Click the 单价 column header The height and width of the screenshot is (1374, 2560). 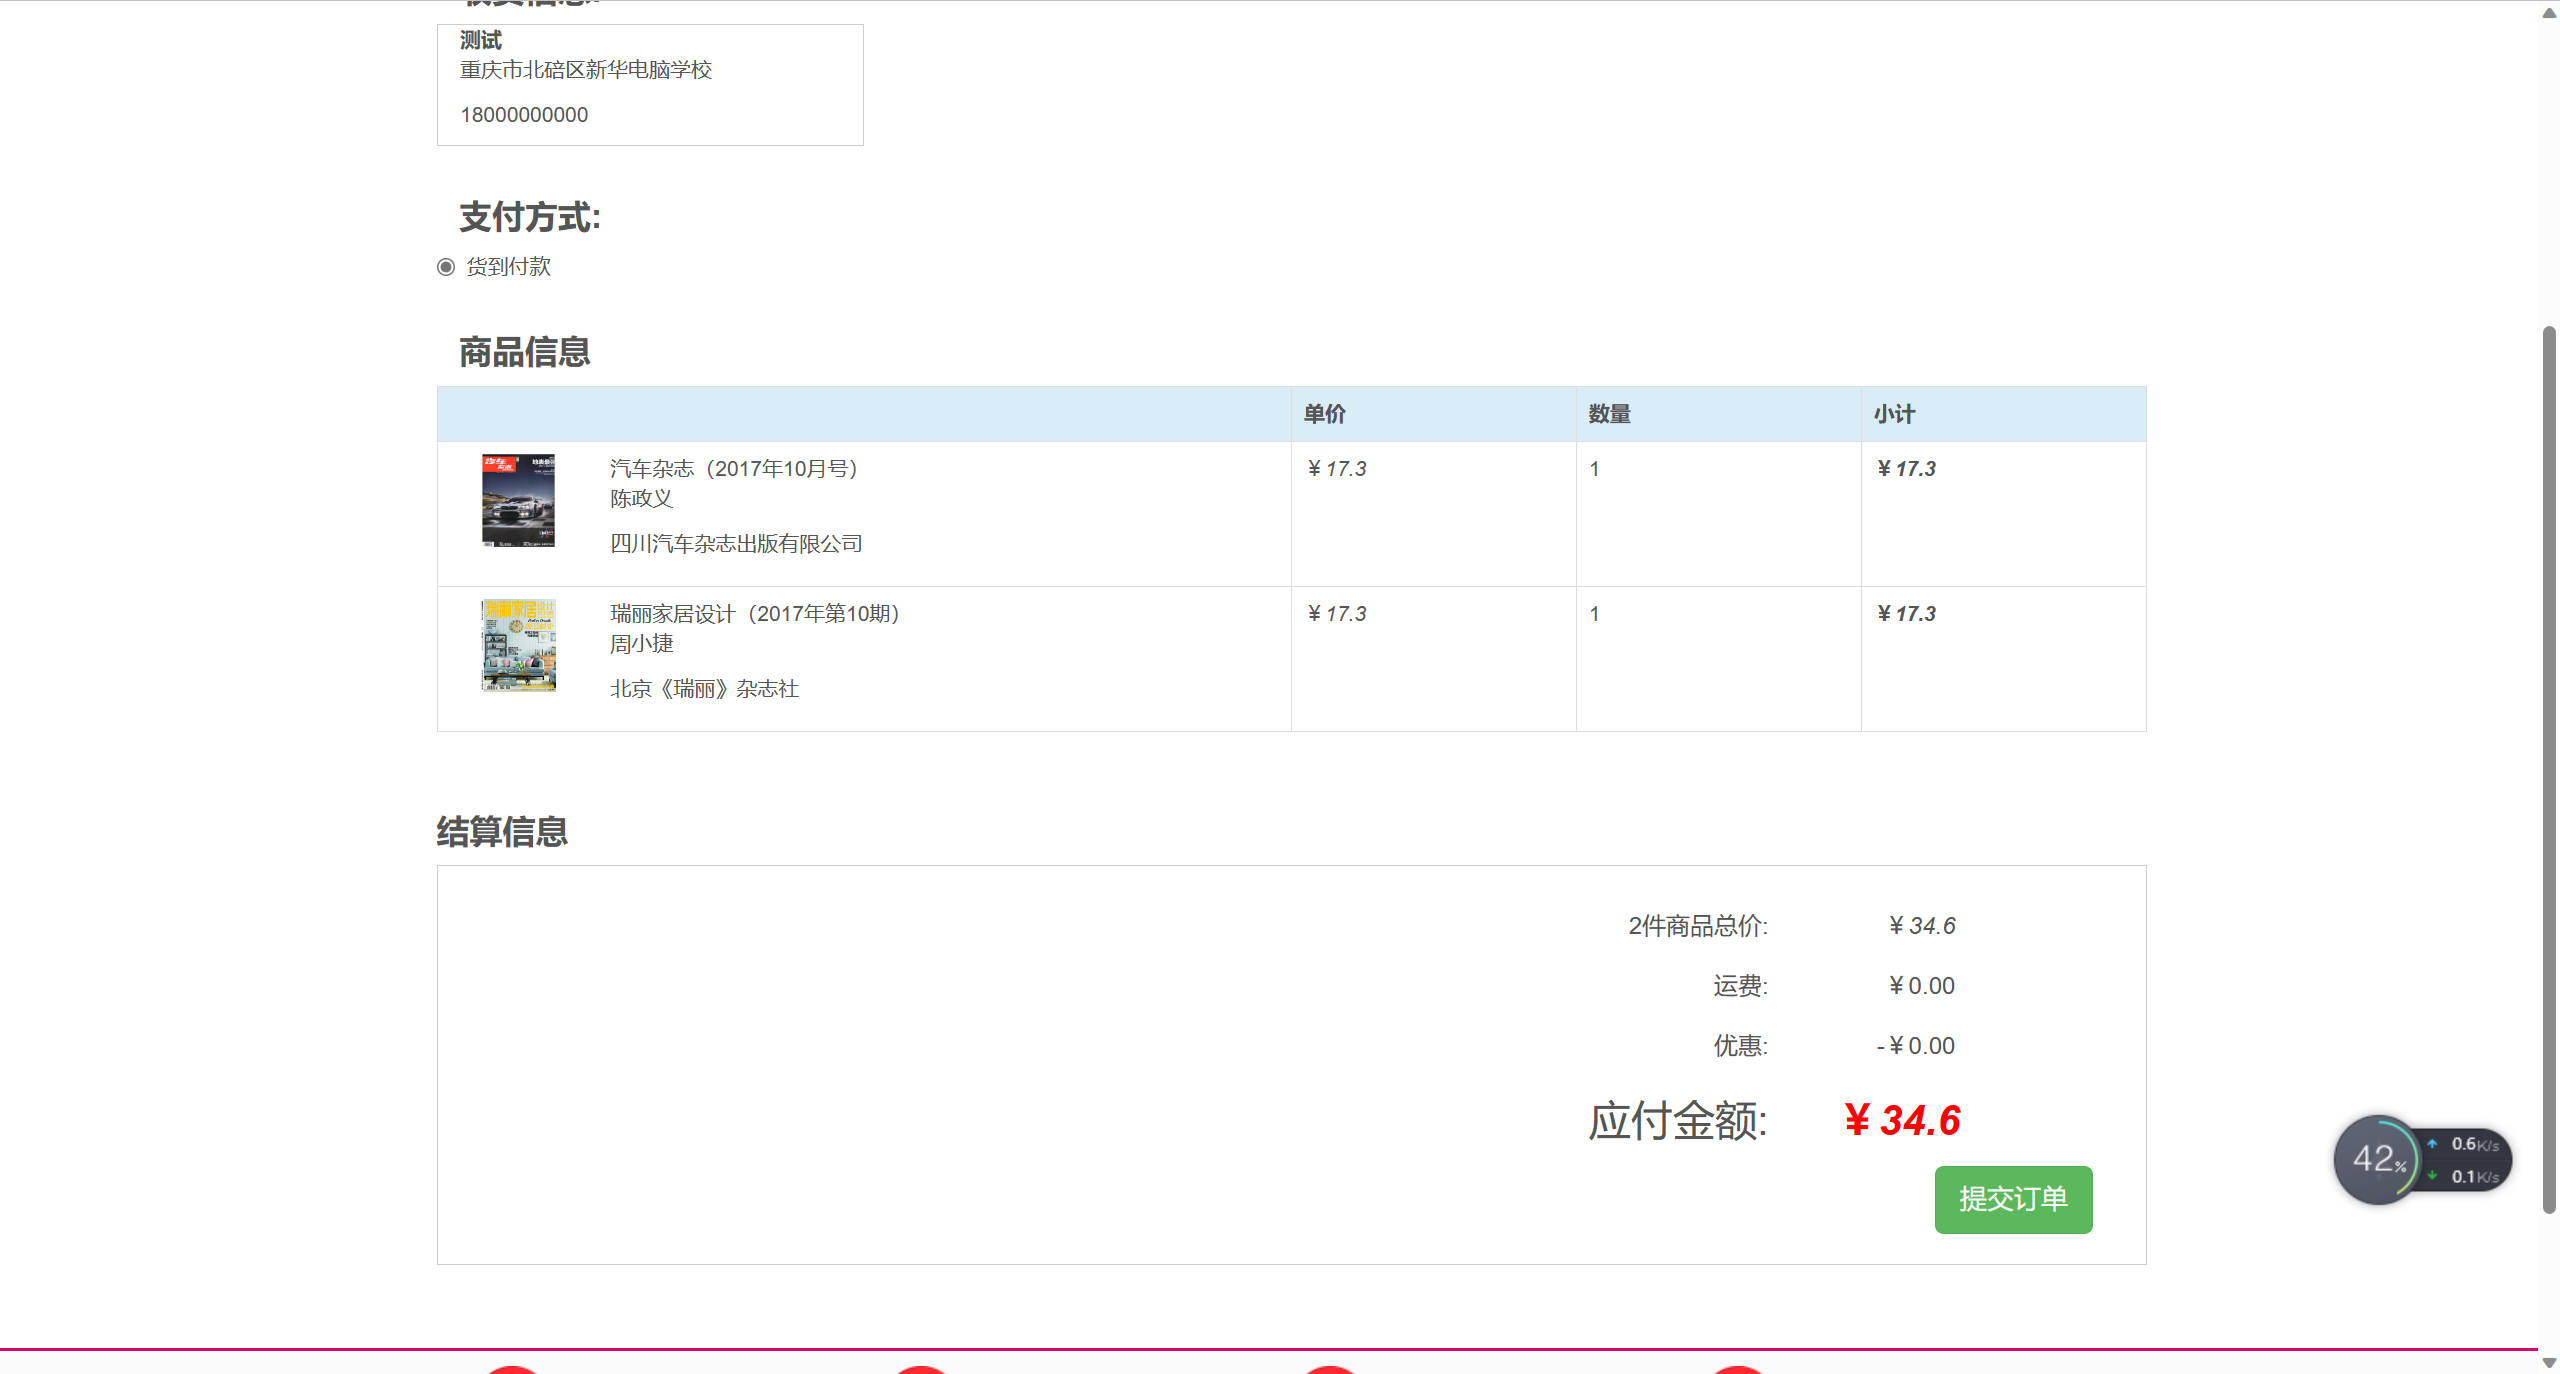pyautogui.click(x=1324, y=414)
